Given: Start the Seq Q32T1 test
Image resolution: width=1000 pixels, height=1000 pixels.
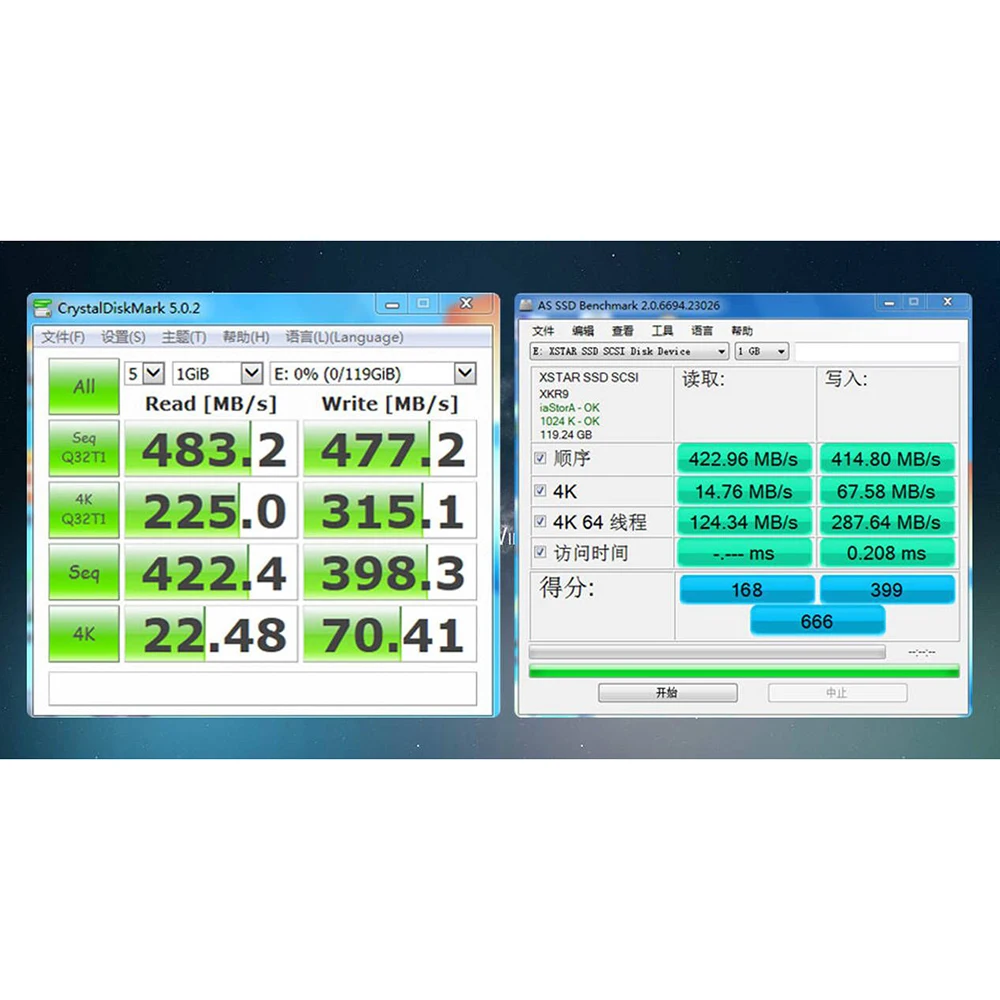Looking at the screenshot, I should tap(83, 447).
